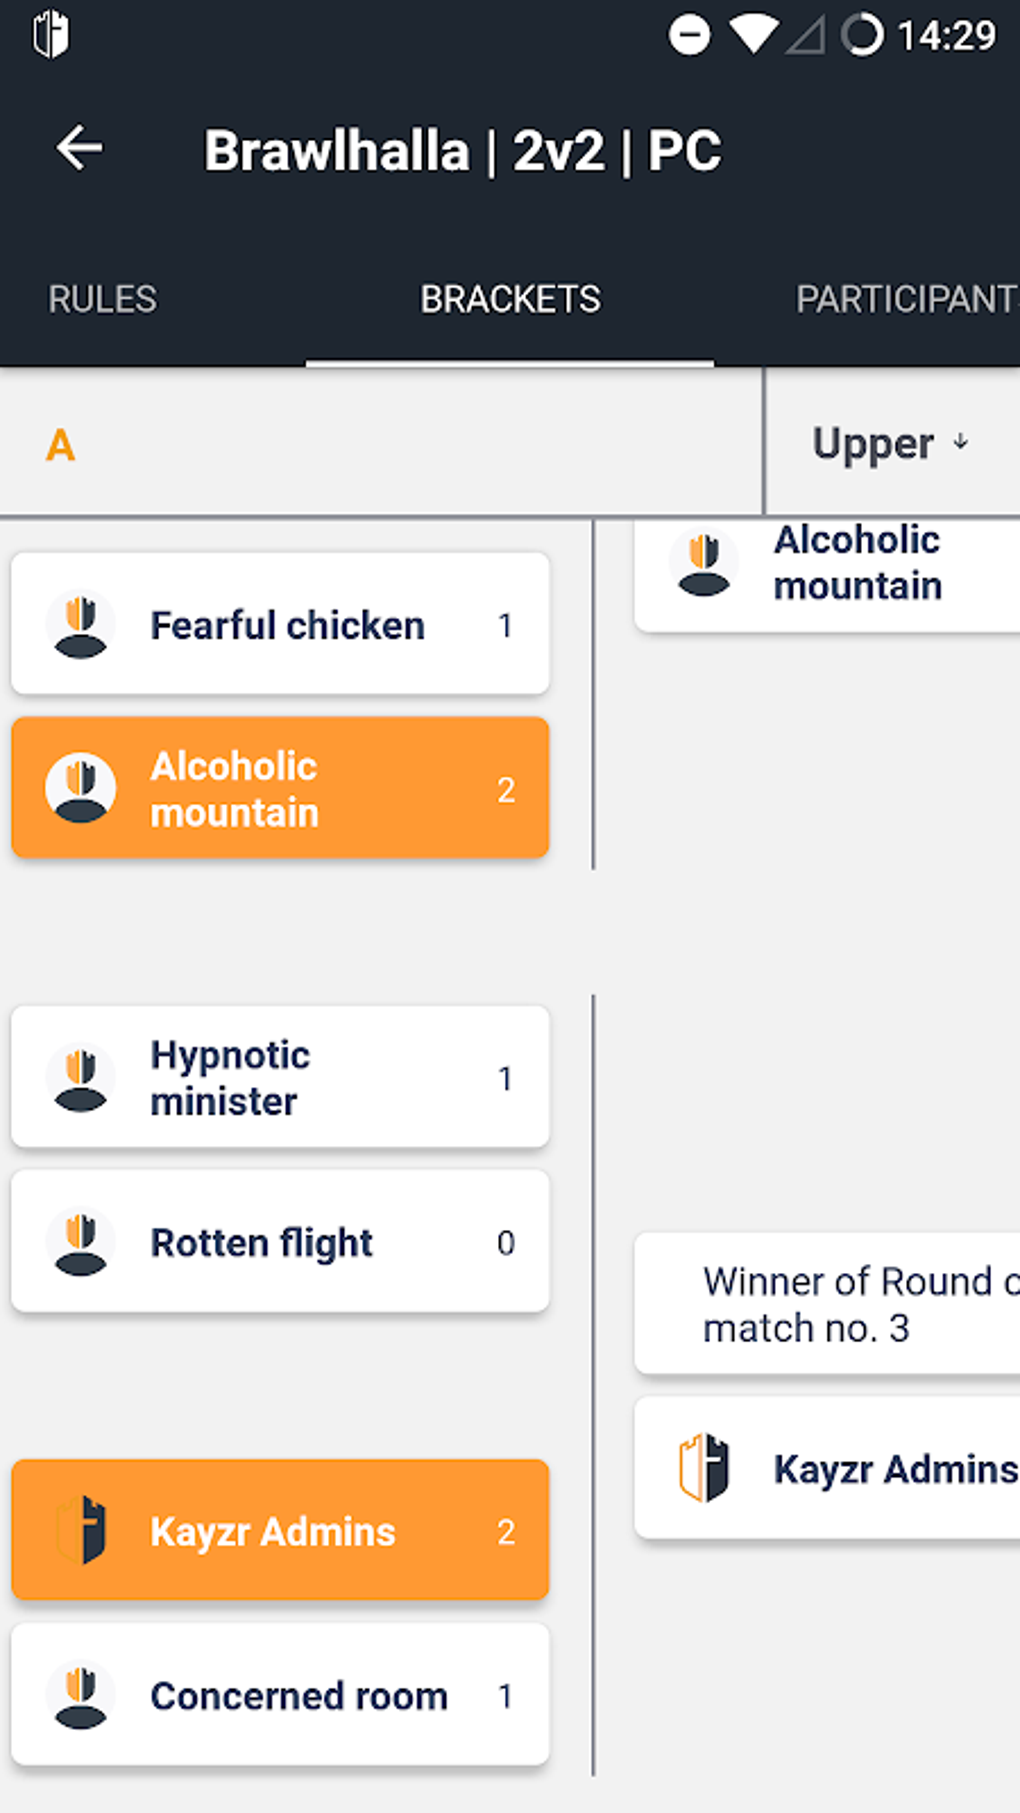Tap the Kayzr Admins logo in orange card

82,1530
